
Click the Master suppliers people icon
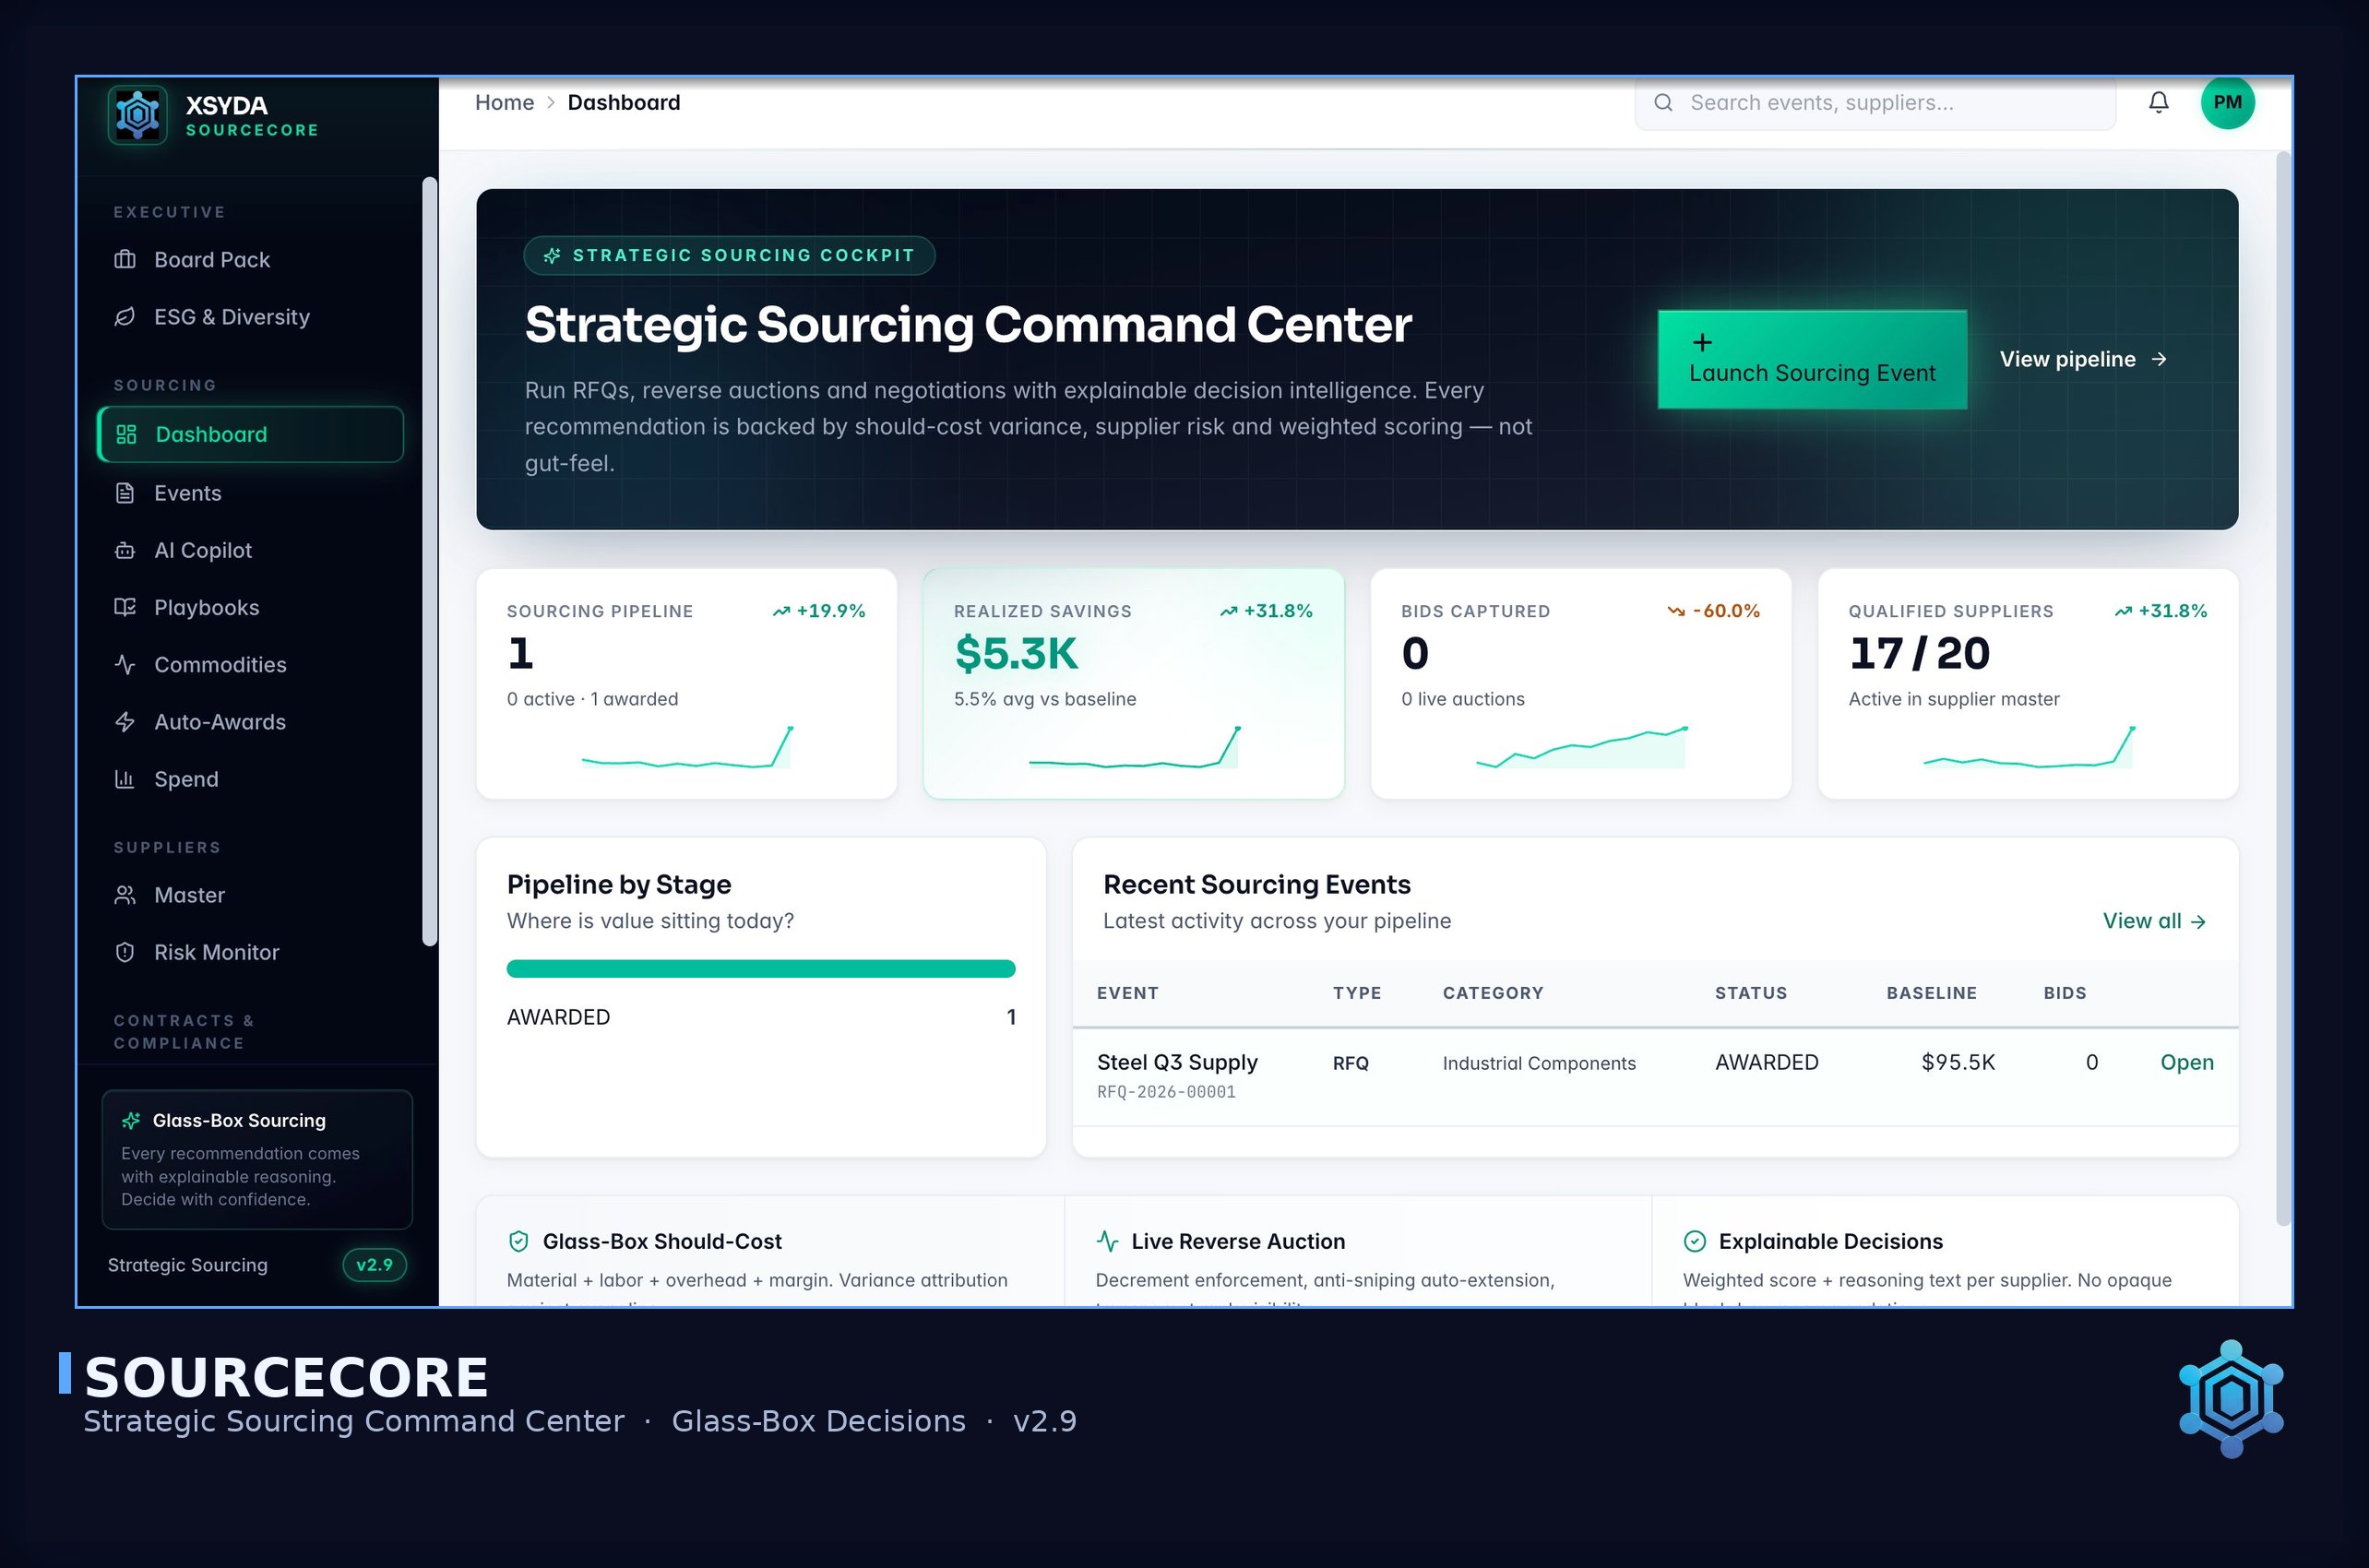[125, 895]
